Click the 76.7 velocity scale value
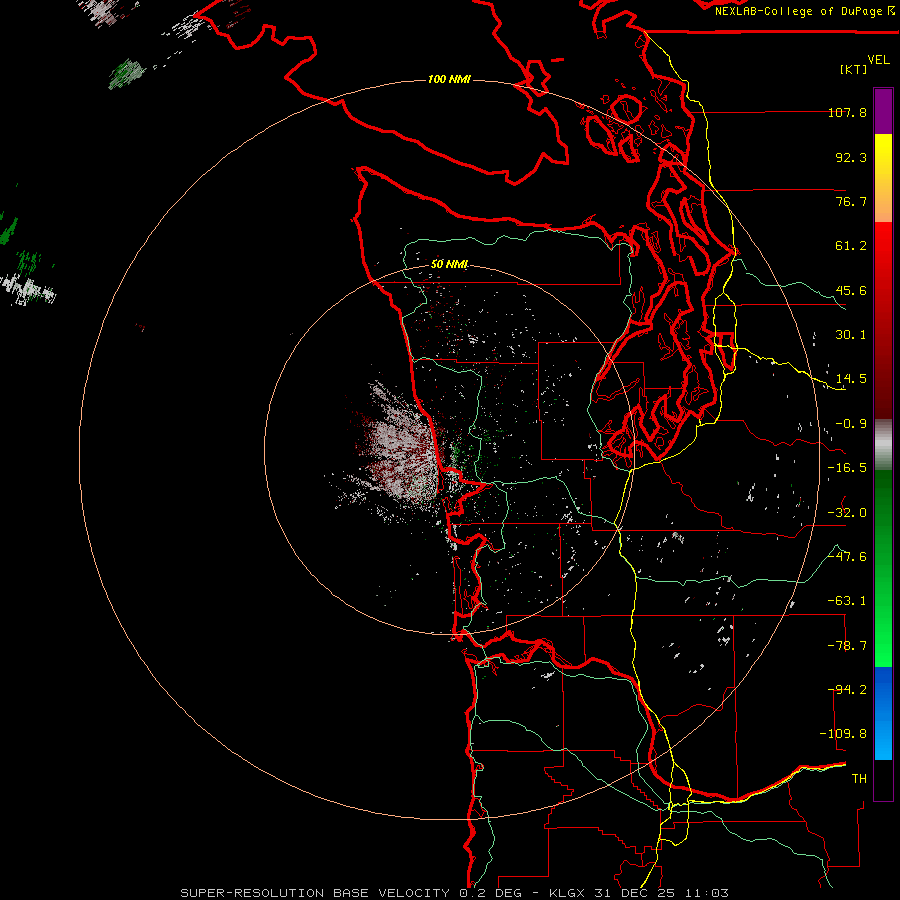900x900 pixels. coord(851,201)
